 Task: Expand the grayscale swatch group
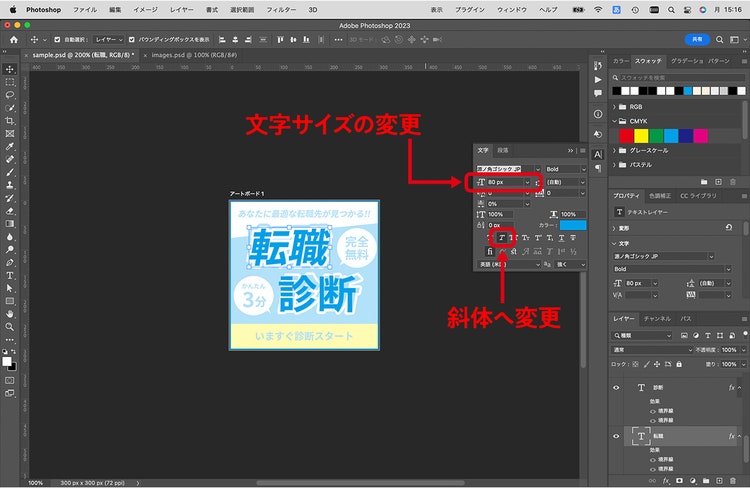pos(615,150)
